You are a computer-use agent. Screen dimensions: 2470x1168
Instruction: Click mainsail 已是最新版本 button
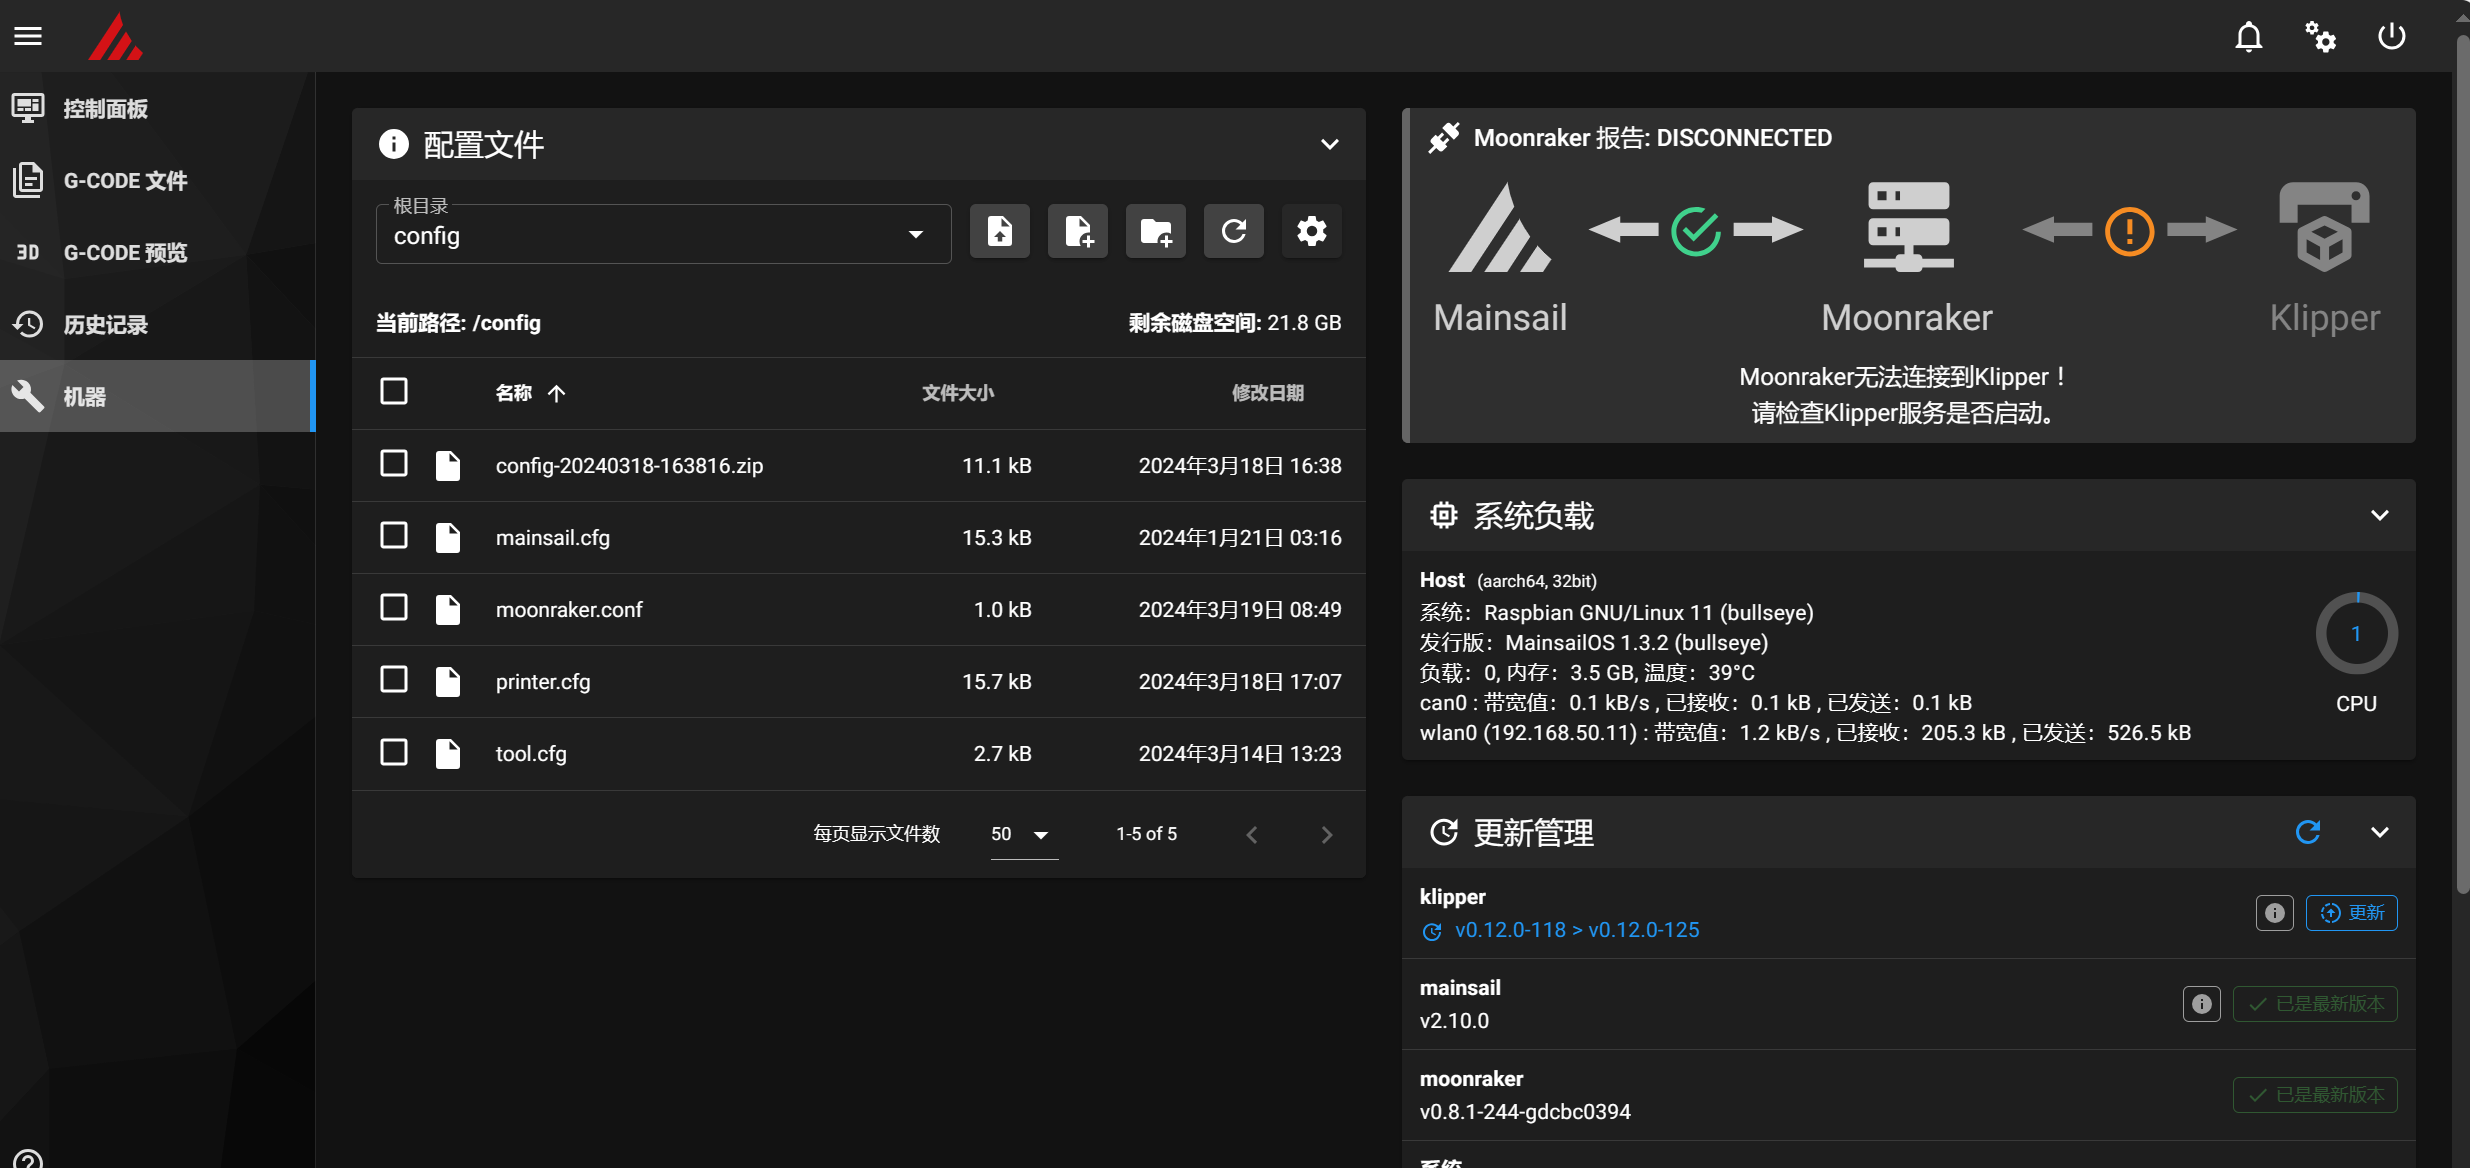point(2315,1004)
